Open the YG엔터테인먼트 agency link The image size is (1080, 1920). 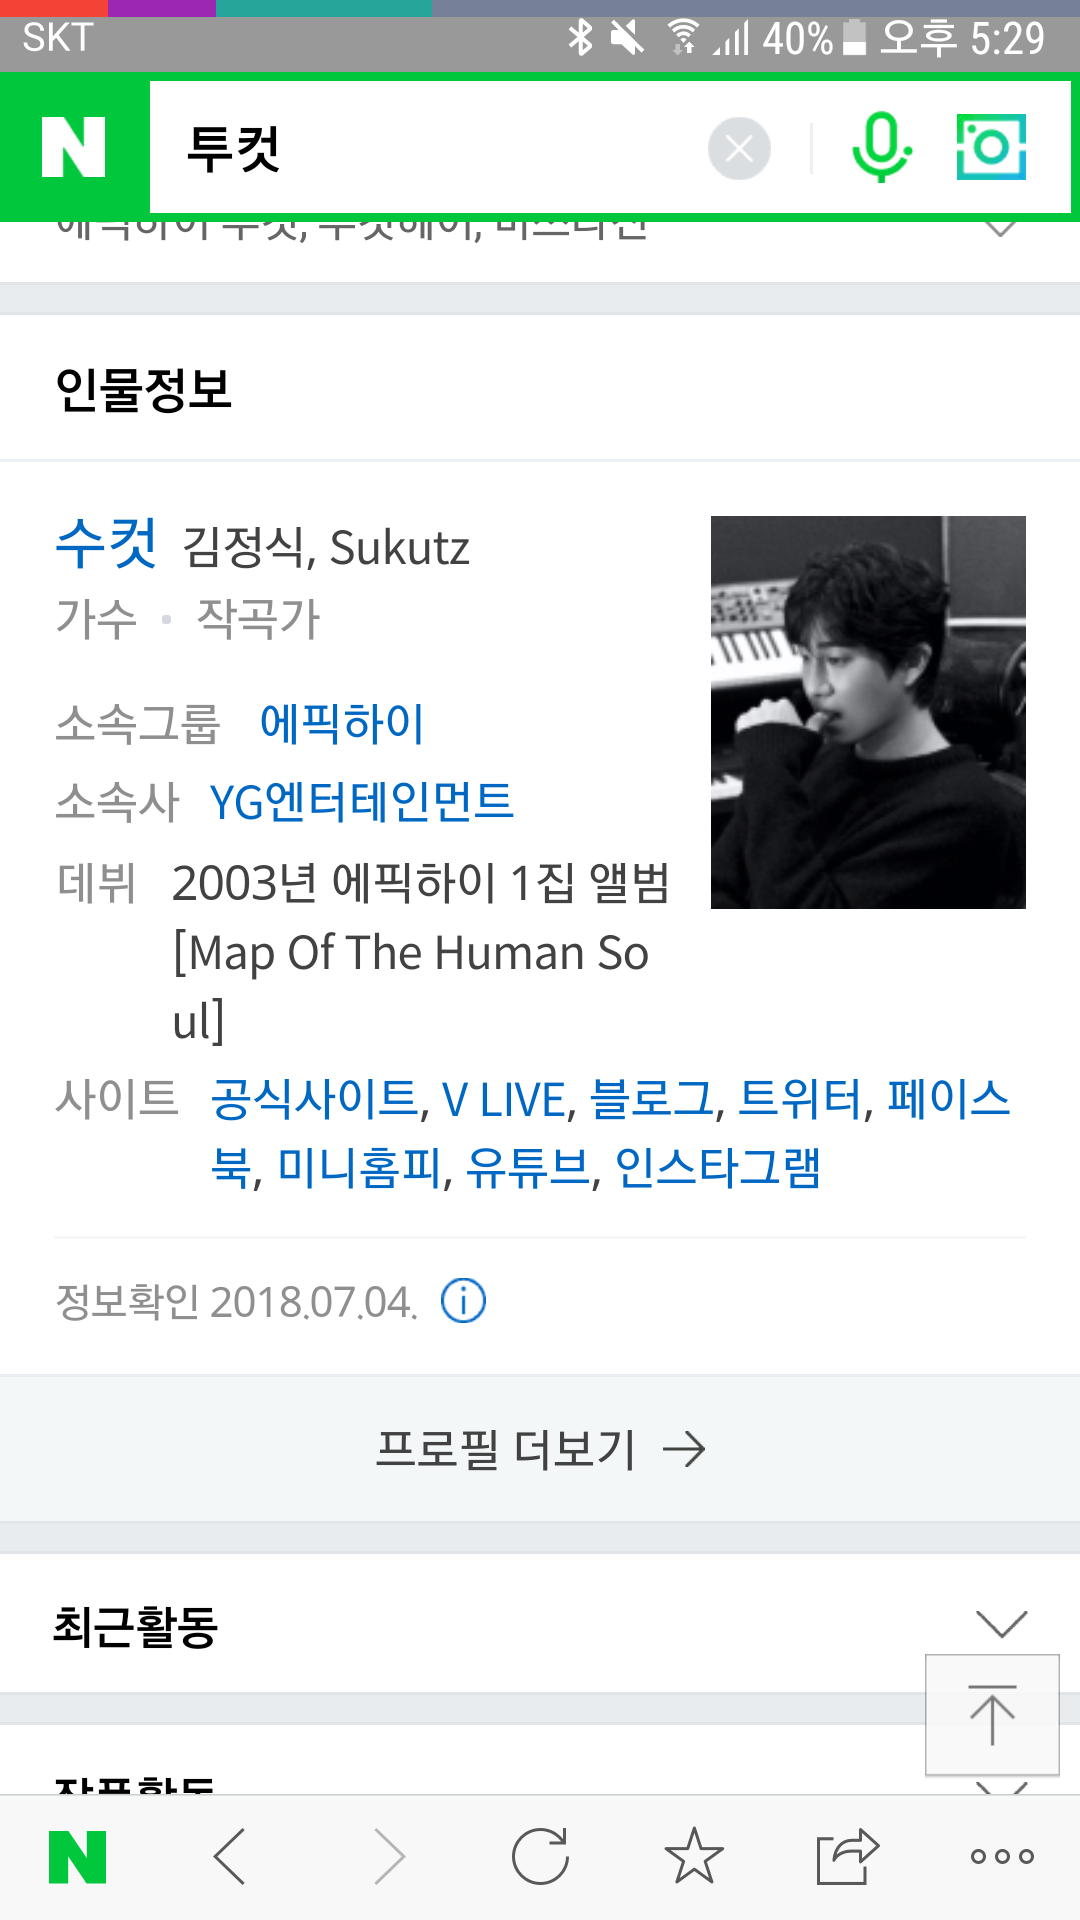(x=361, y=801)
